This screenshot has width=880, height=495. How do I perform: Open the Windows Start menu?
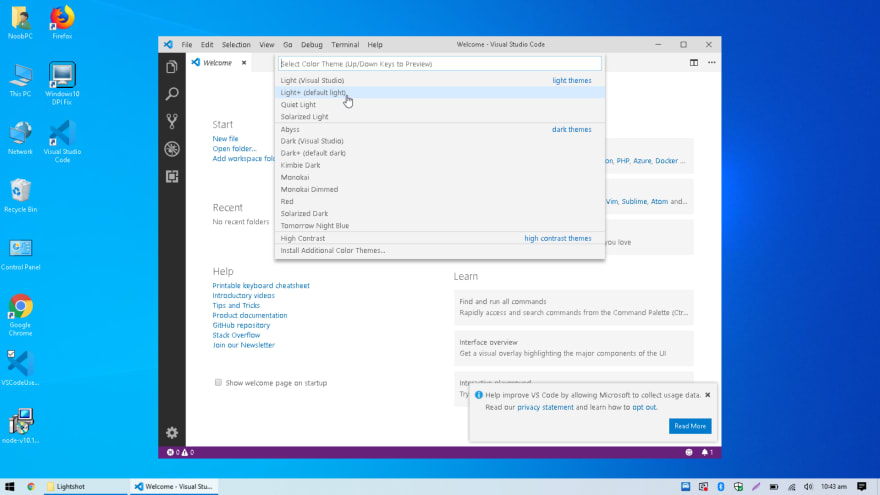tap(10, 487)
